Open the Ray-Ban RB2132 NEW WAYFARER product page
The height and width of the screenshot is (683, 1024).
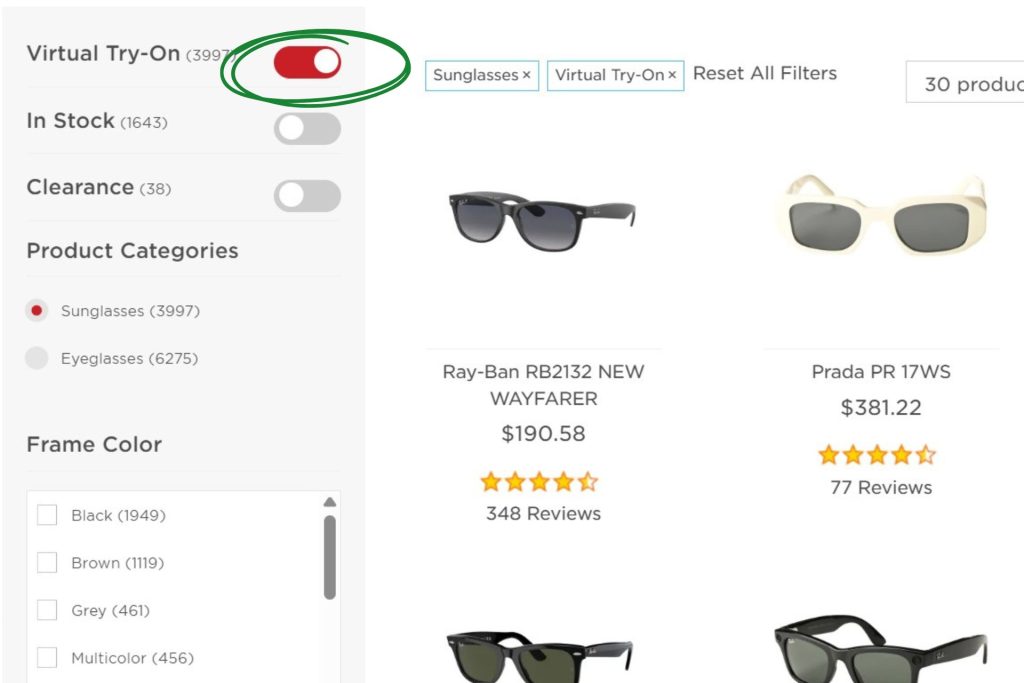[544, 384]
